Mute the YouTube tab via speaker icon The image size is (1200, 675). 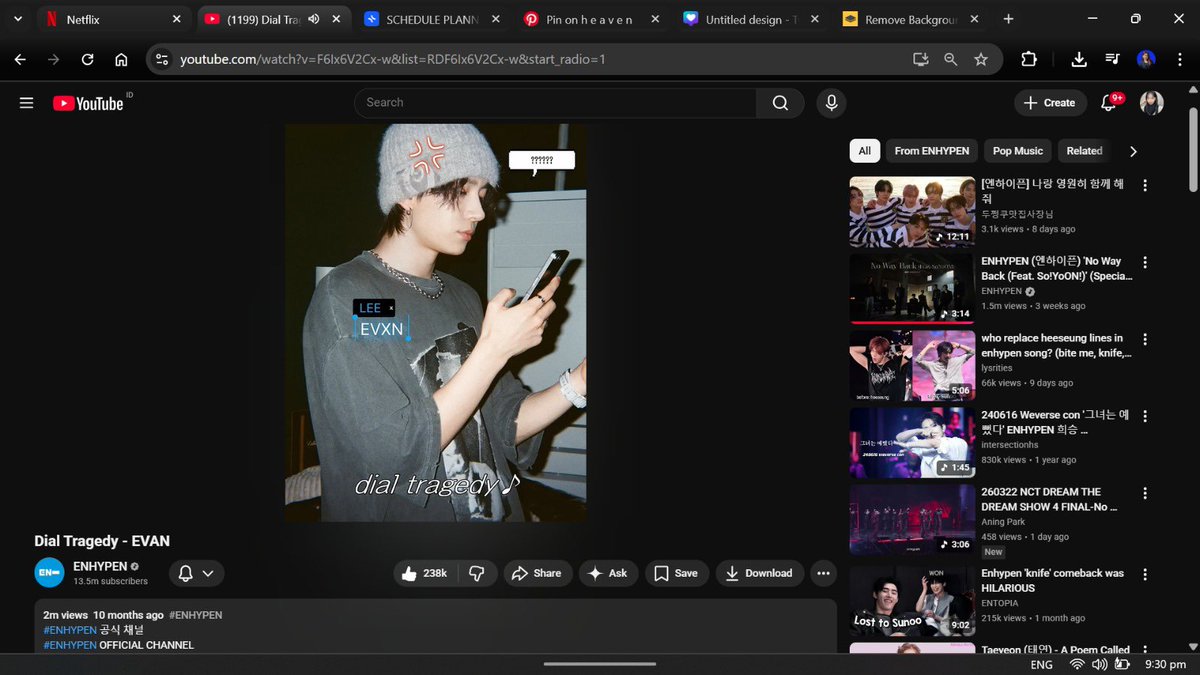(x=314, y=19)
